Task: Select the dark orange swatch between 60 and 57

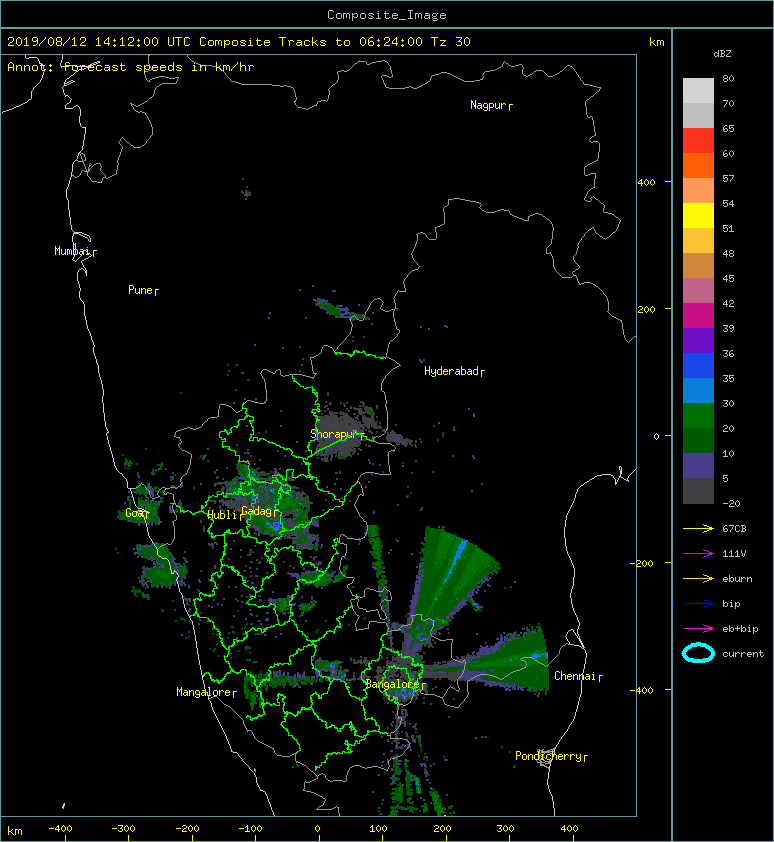Action: [x=698, y=165]
